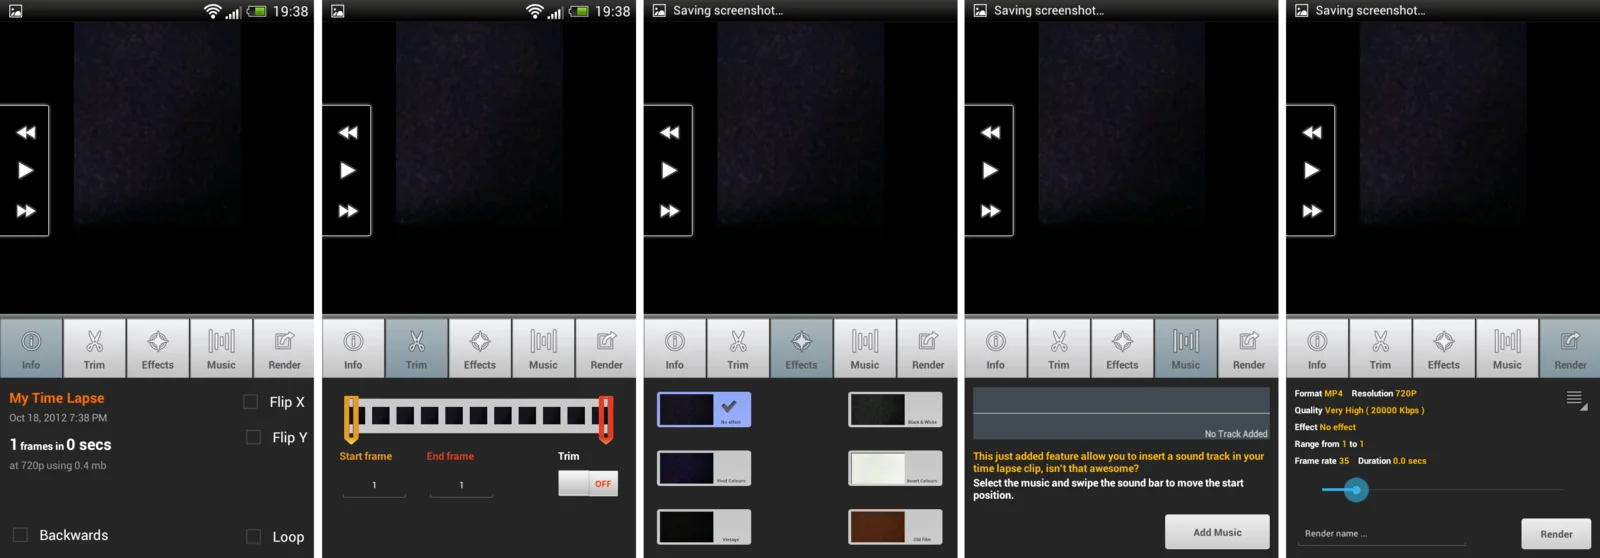Viewport: 1600px width, 558px height.
Task: Apply the Vintage effect
Action: point(704,527)
